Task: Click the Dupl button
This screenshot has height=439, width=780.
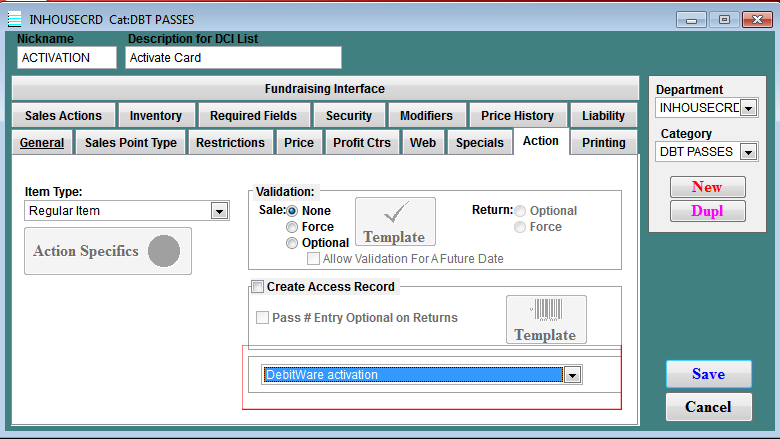Action: tap(707, 211)
